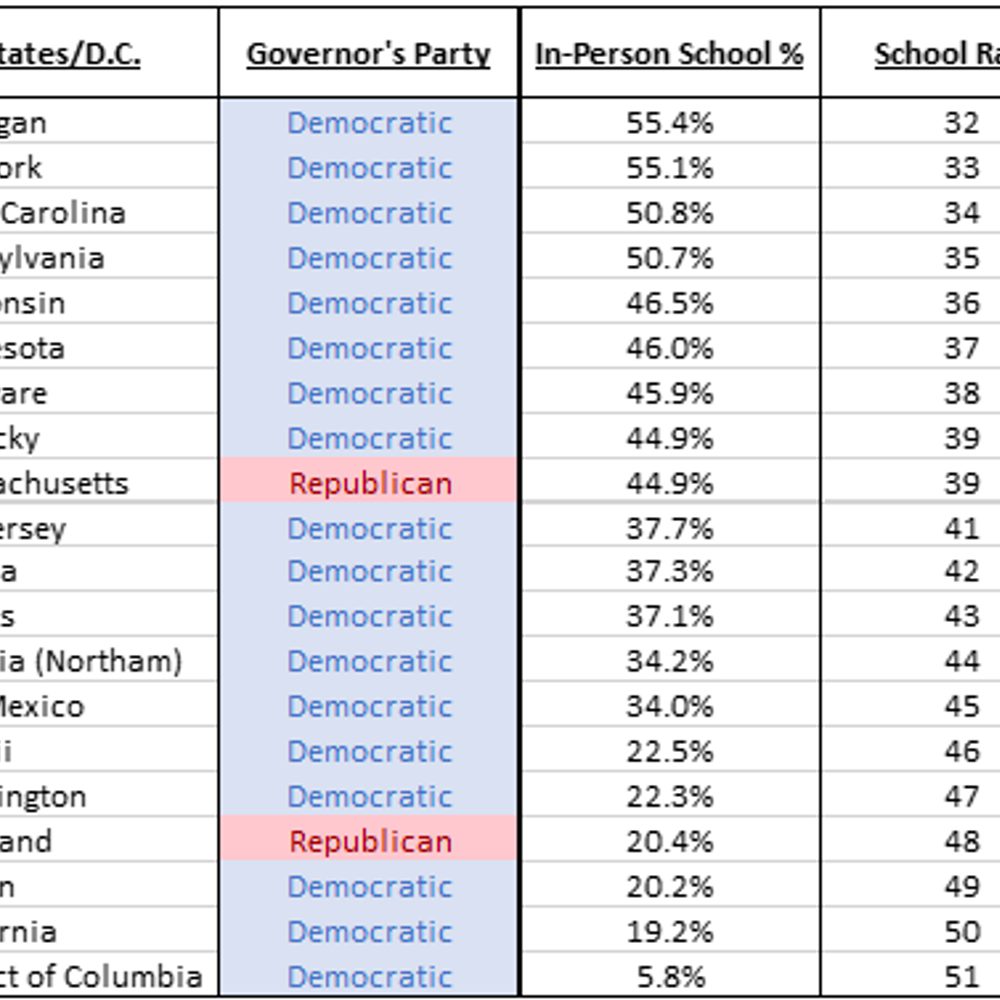This screenshot has width=1000, height=1000.
Task: Click the District of Columbia state cell
Action: (x=108, y=976)
